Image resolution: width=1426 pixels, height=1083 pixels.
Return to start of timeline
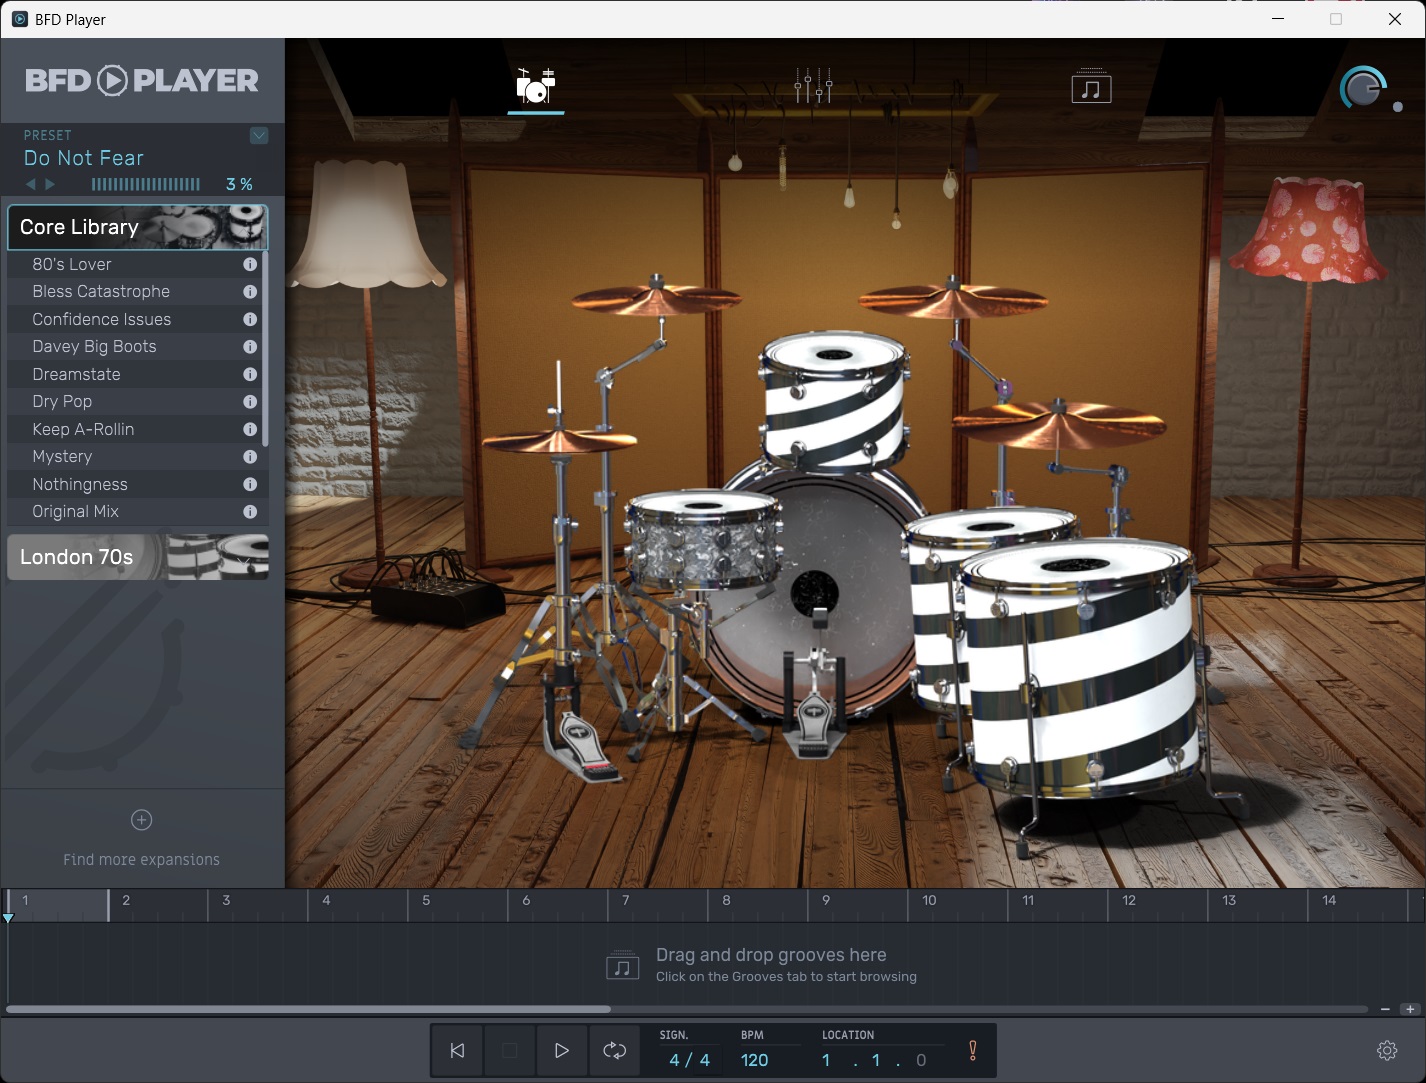457,1050
